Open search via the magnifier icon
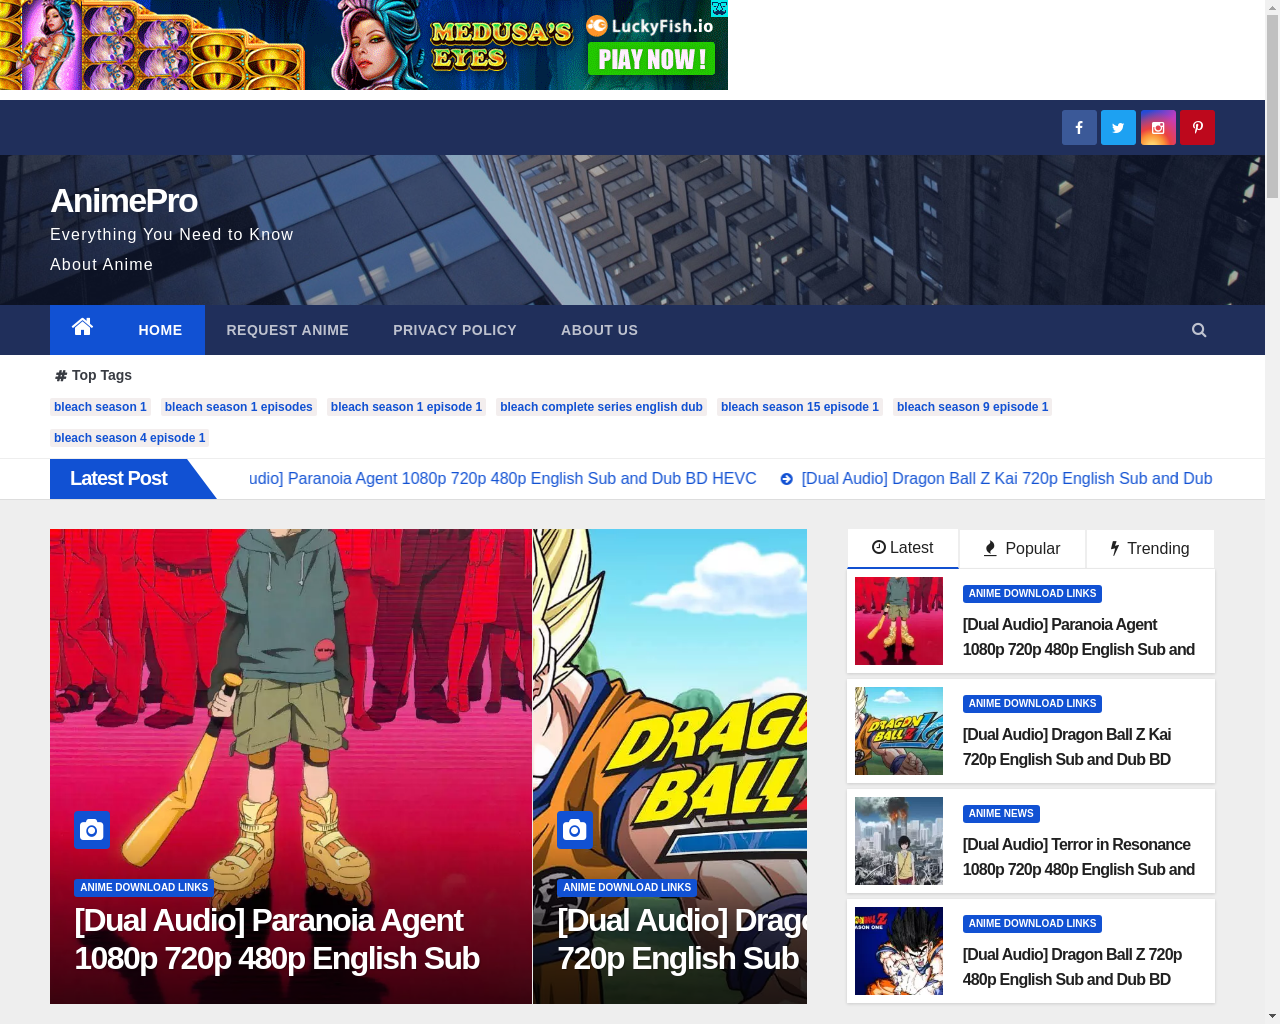 click(1199, 329)
